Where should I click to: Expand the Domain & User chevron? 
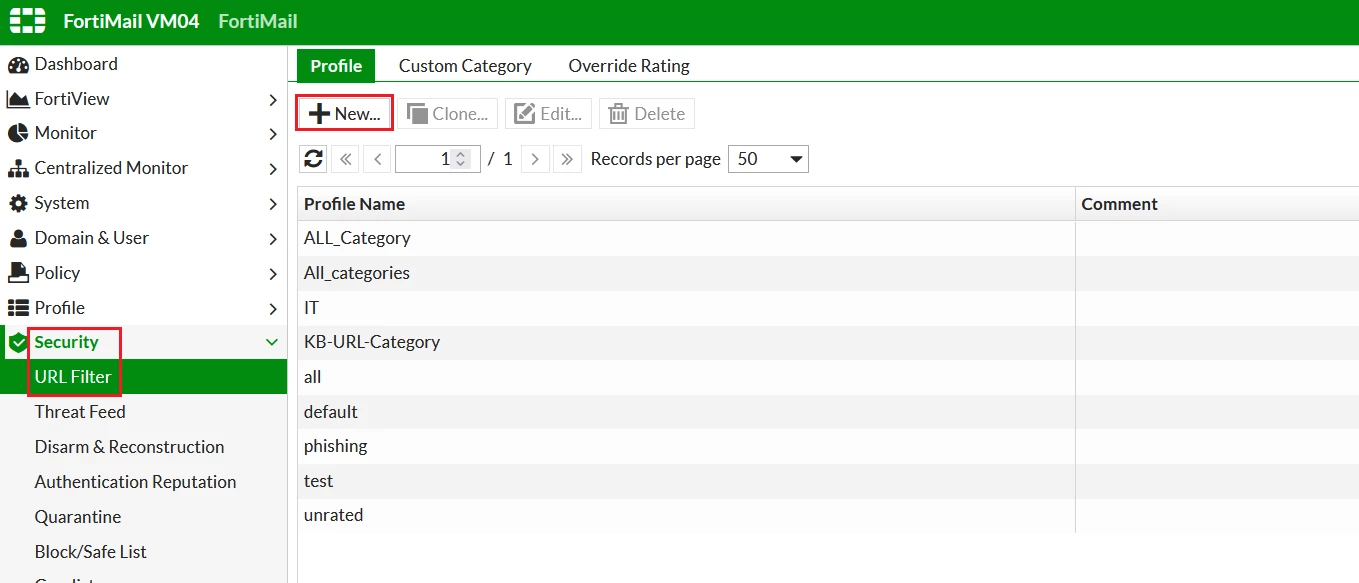(273, 239)
